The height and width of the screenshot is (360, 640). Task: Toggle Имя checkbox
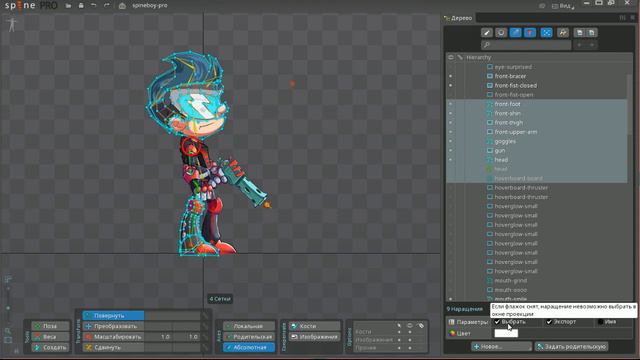tap(600, 322)
